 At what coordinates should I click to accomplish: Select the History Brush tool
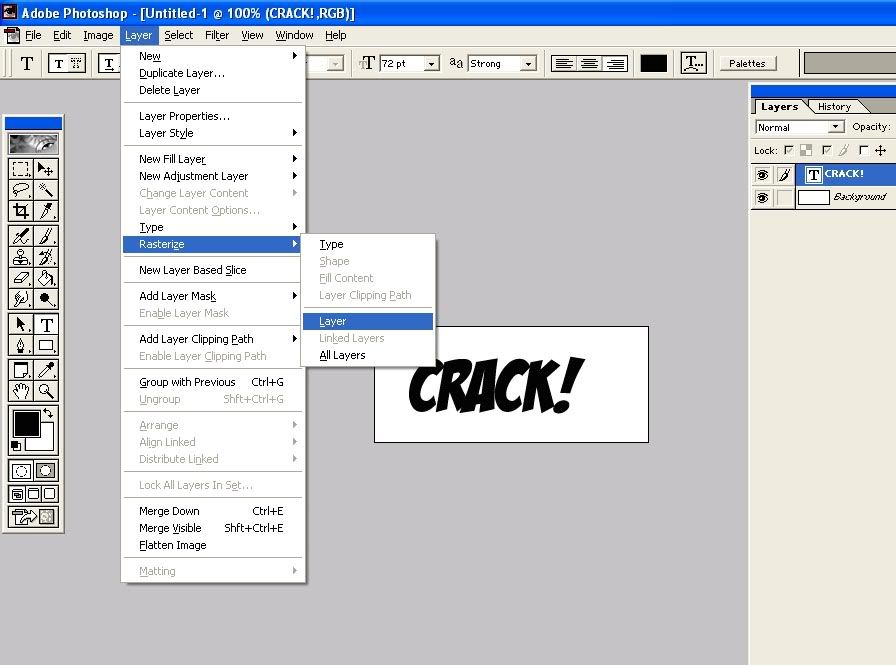tap(46, 257)
